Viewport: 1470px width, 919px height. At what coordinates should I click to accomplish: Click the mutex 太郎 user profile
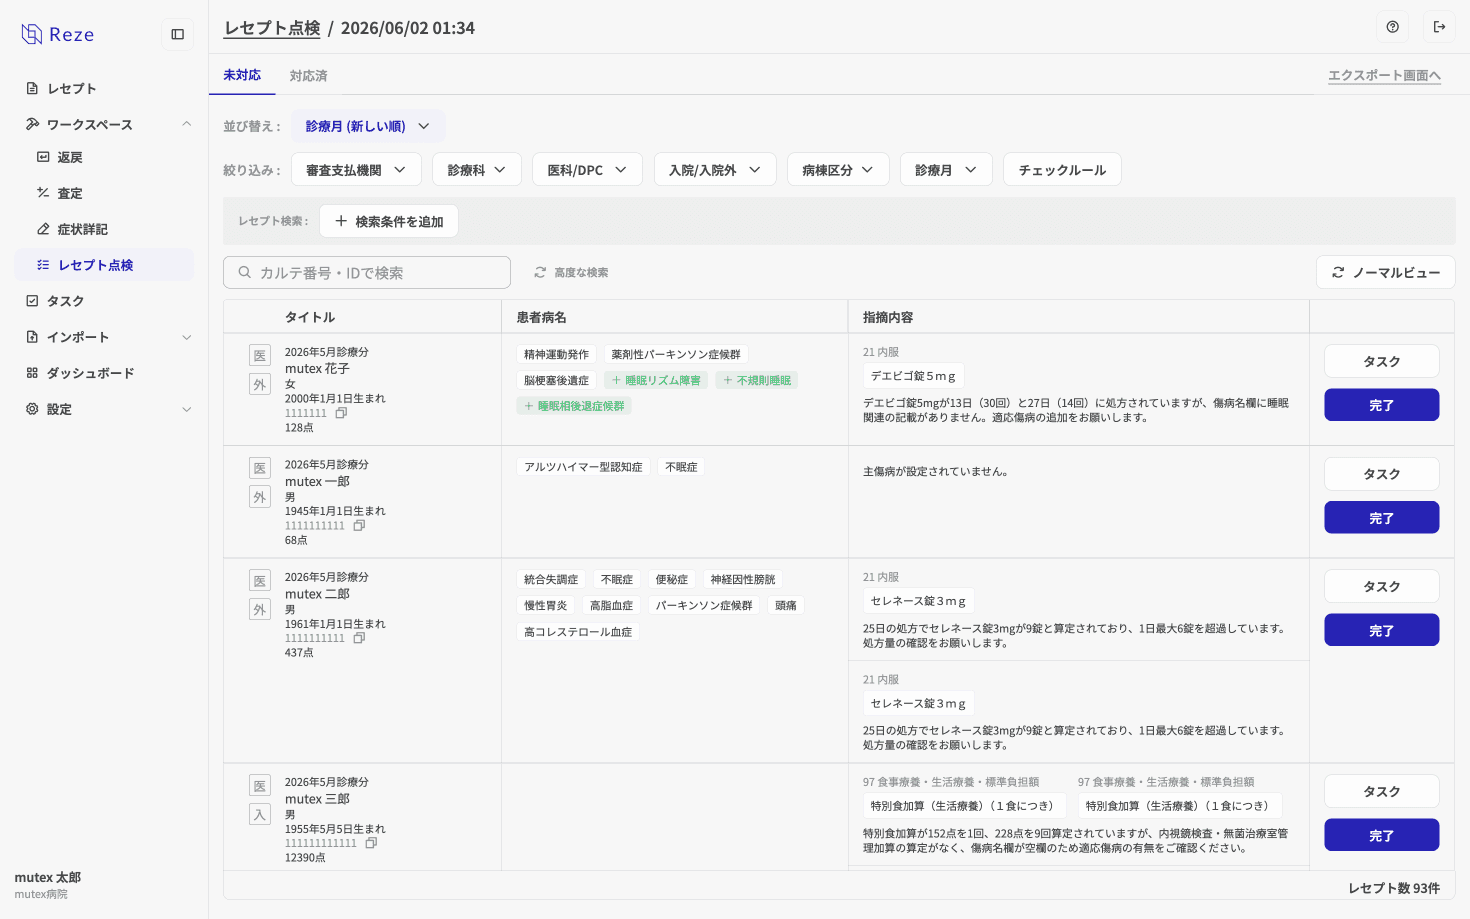point(48,885)
